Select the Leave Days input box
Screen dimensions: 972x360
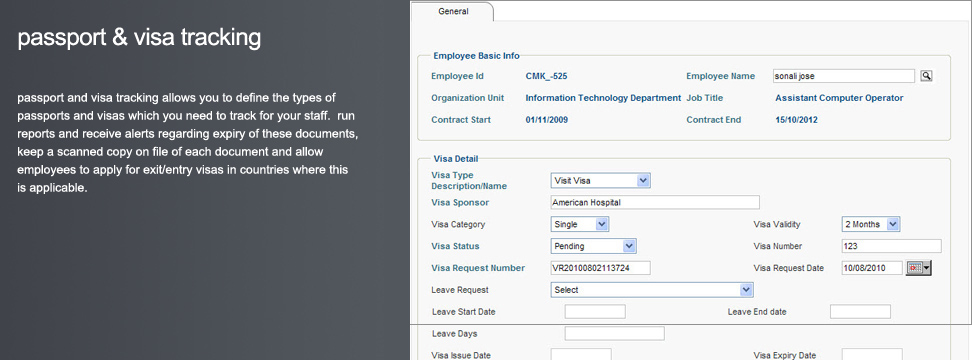[x=614, y=333]
